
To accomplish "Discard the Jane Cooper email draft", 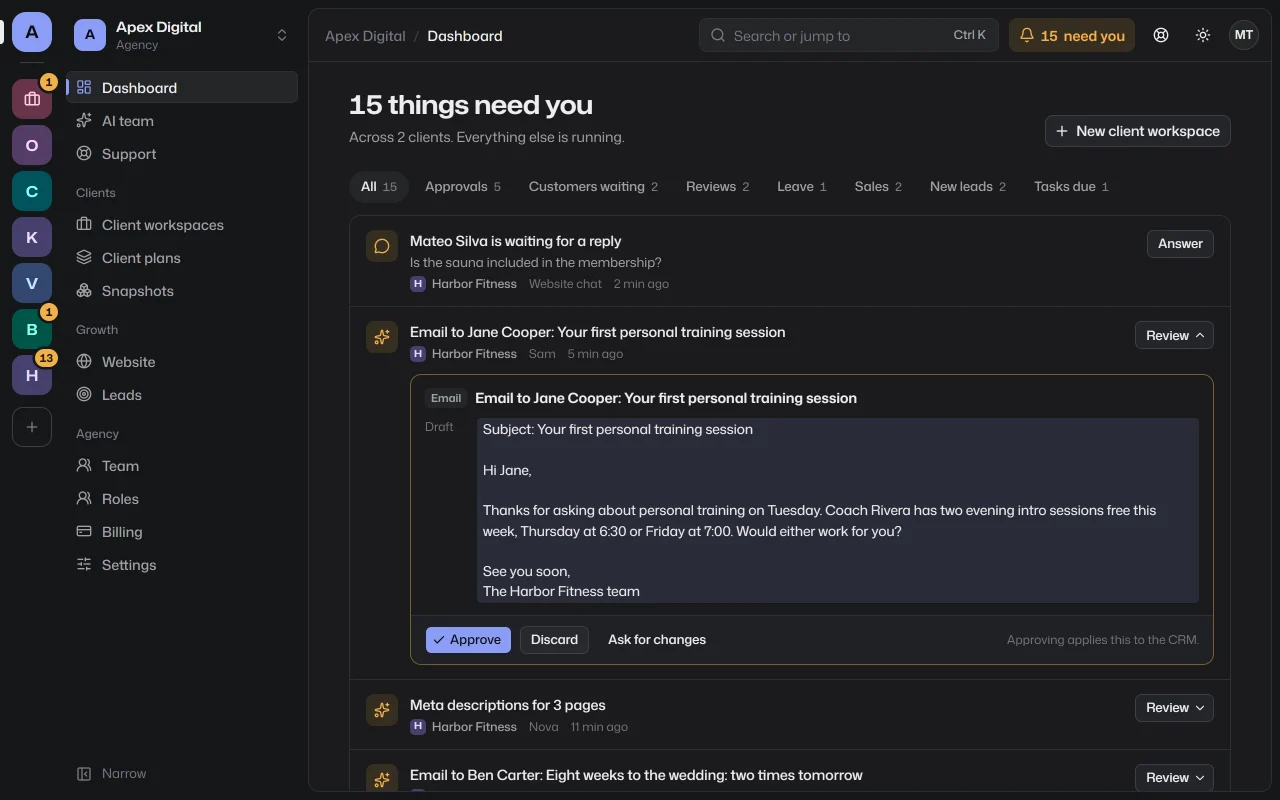I will pyautogui.click(x=554, y=640).
